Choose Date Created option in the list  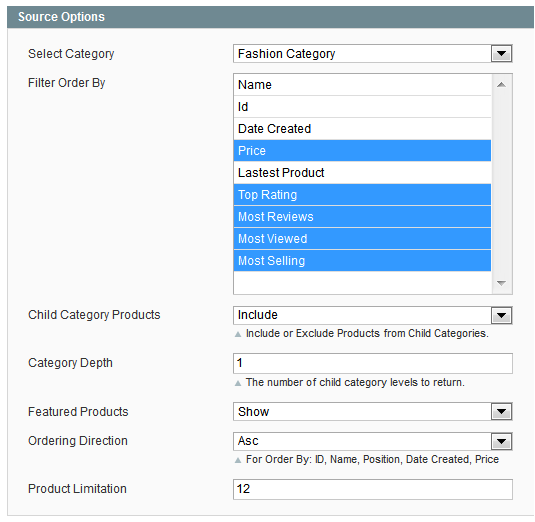(x=362, y=129)
